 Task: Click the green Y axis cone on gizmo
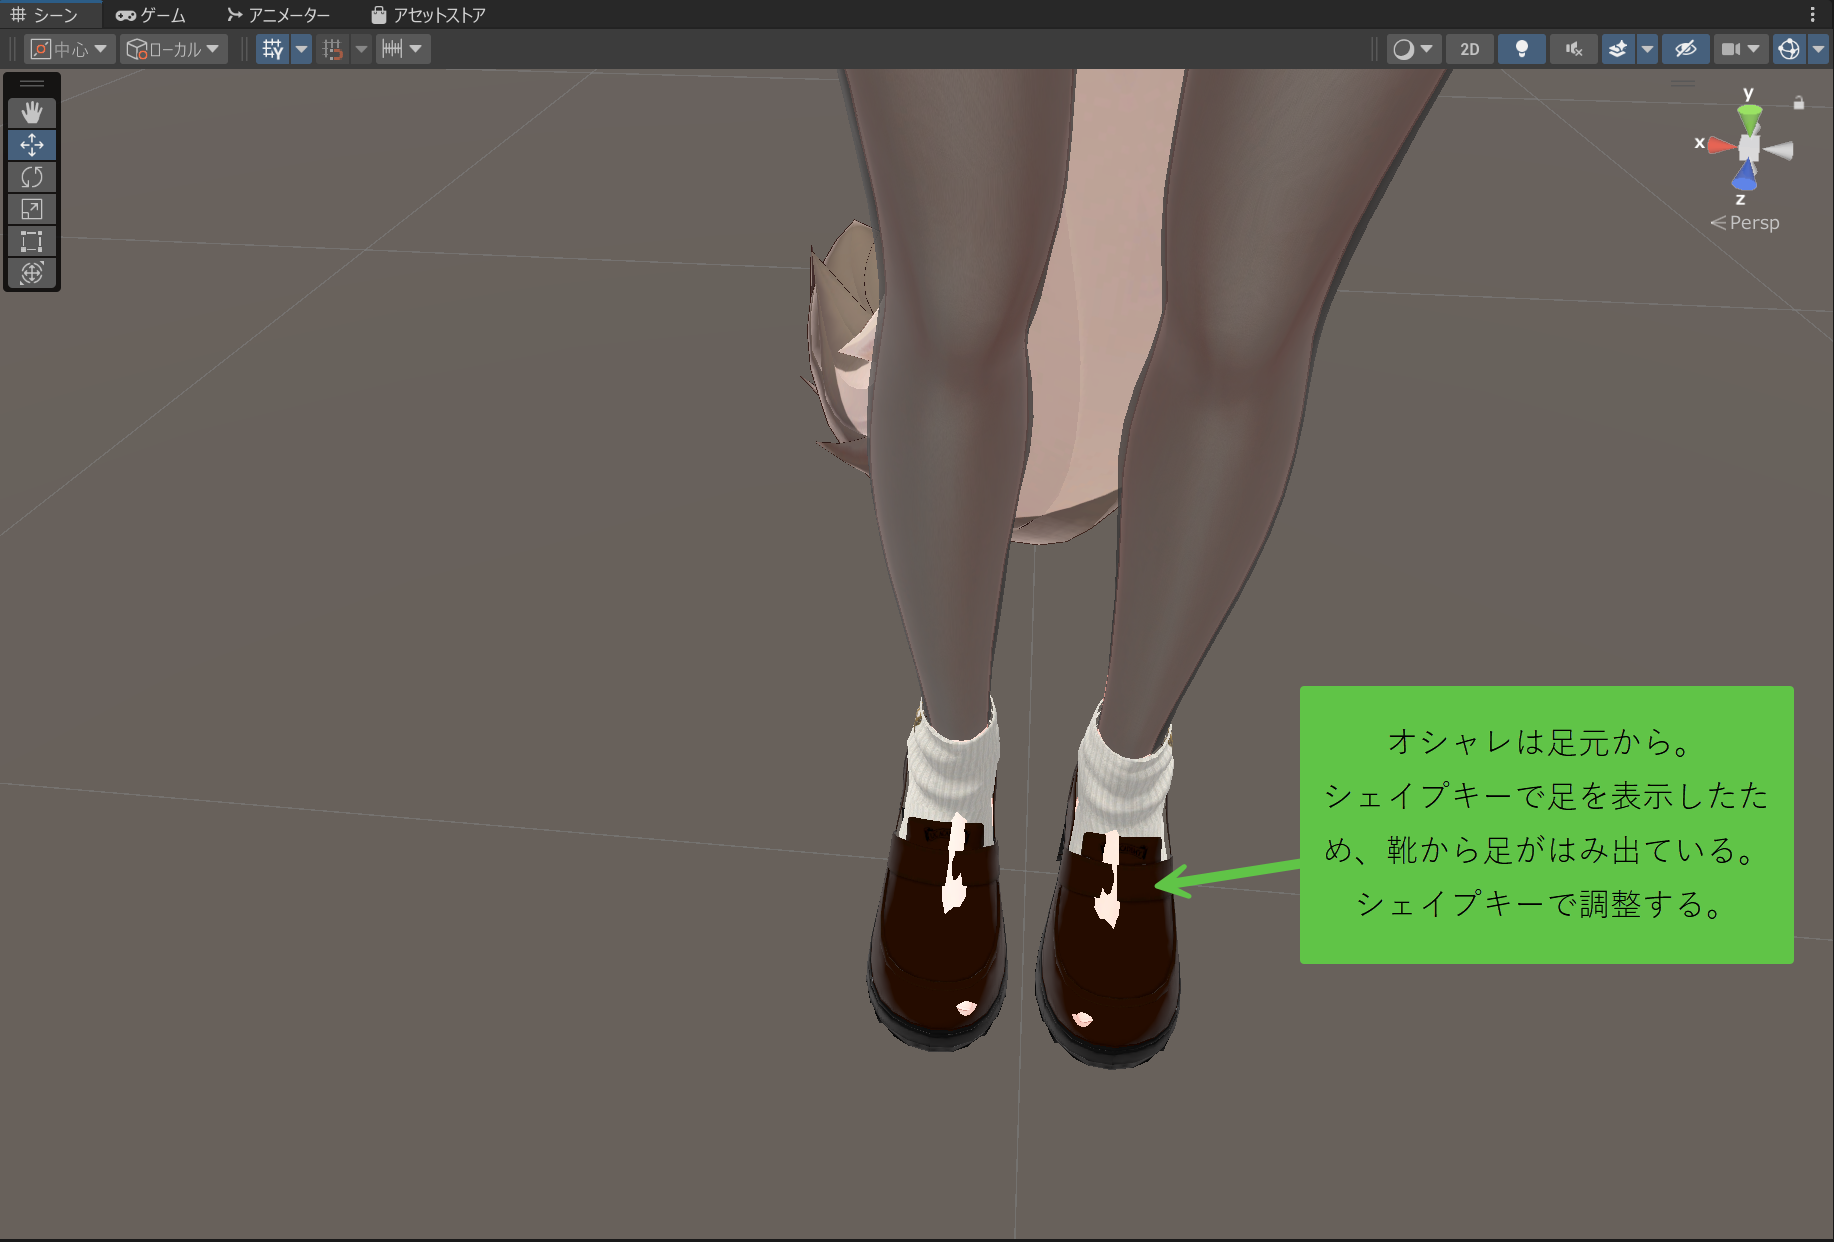pos(1749,119)
